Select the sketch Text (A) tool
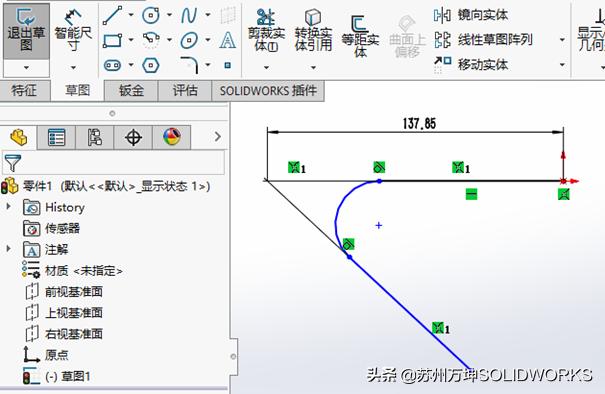Viewport: 605px width, 394px height. point(228,40)
